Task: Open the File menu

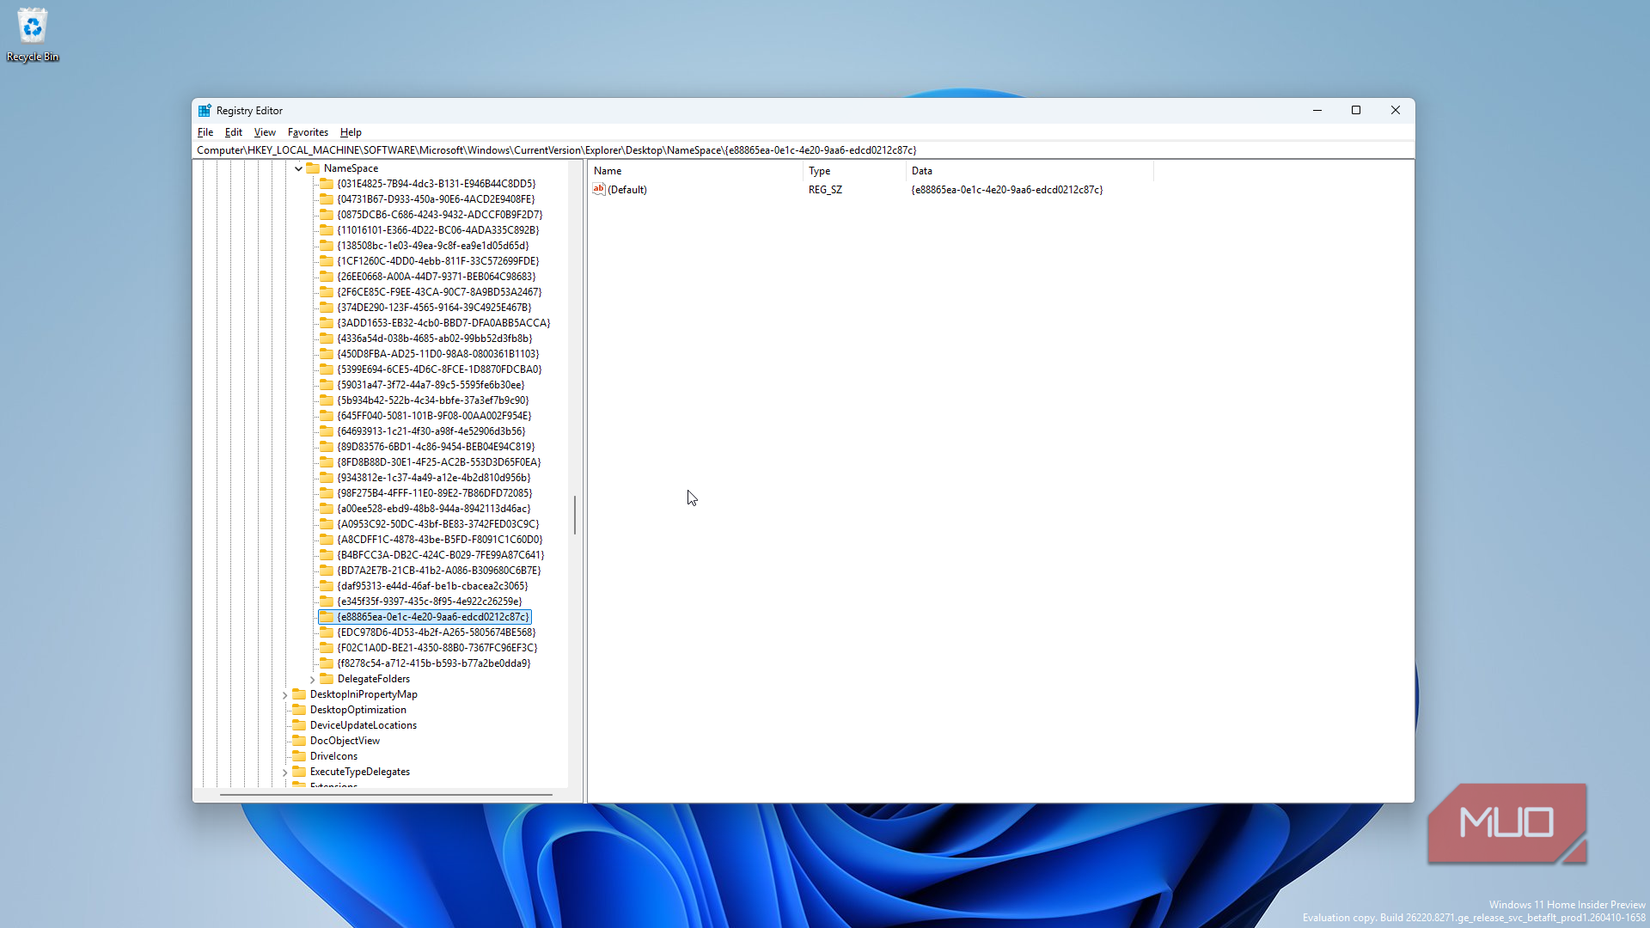Action: pyautogui.click(x=205, y=132)
